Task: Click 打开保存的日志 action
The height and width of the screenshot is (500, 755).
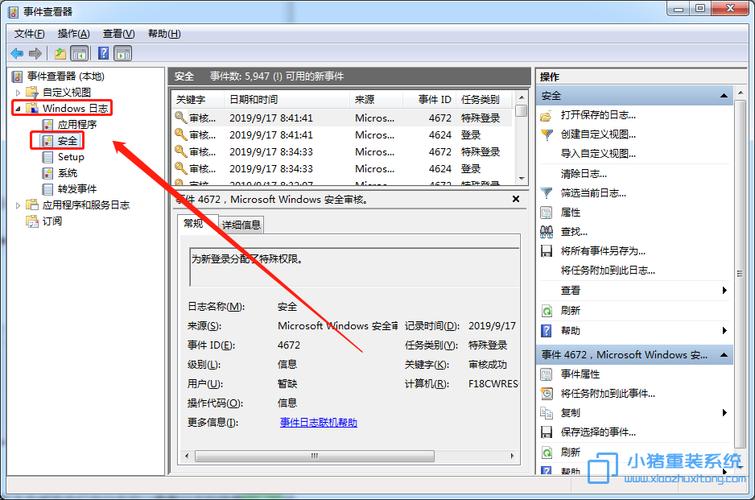Action: 598,115
